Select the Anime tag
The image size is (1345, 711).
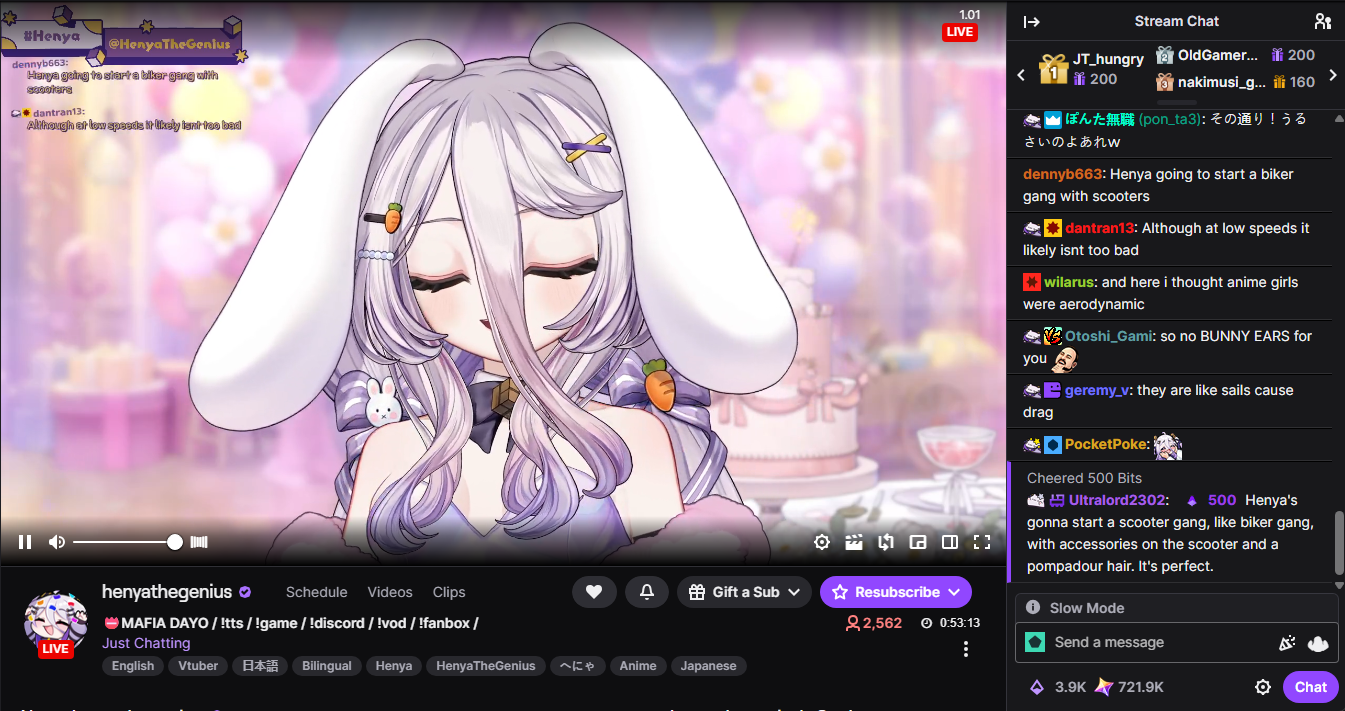pos(638,666)
